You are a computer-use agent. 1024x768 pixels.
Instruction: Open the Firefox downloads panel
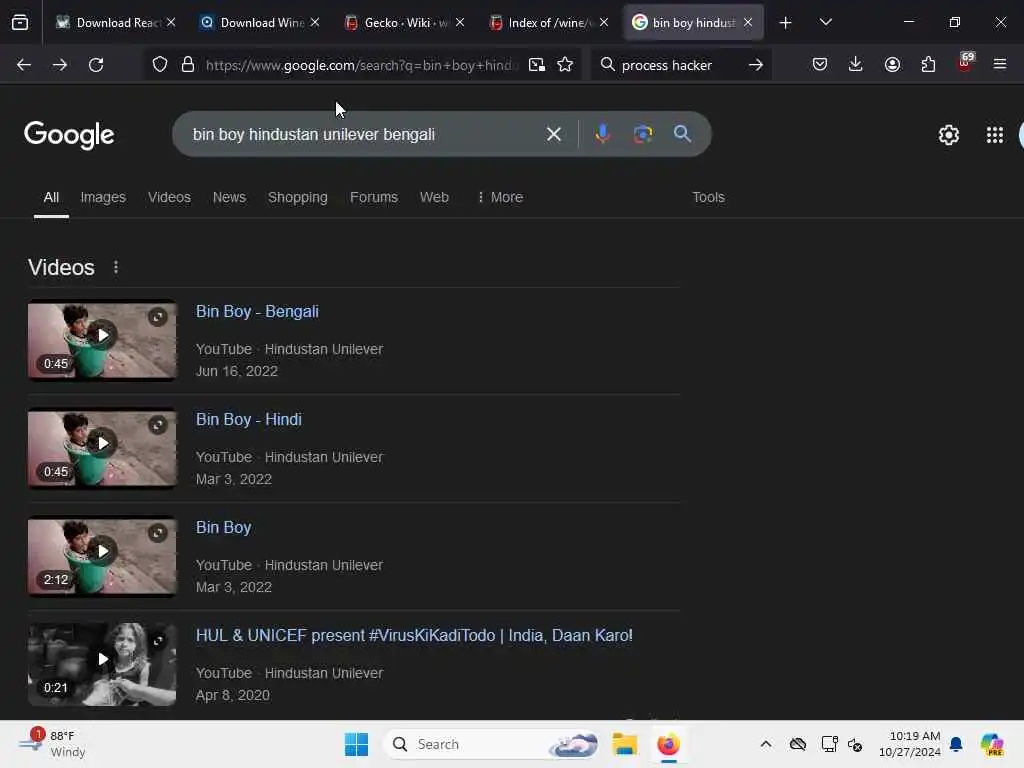[856, 65]
